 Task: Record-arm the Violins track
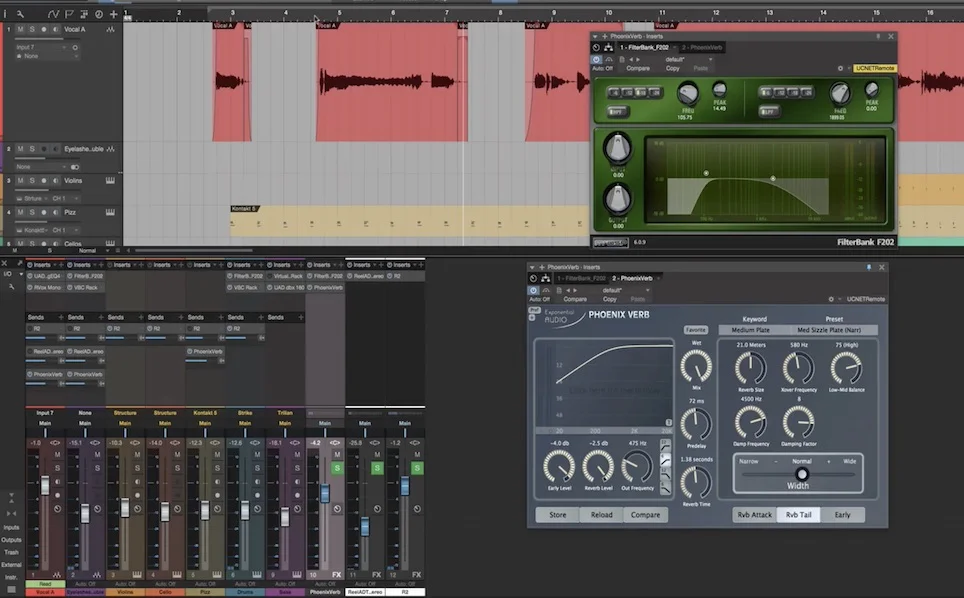tap(44, 181)
